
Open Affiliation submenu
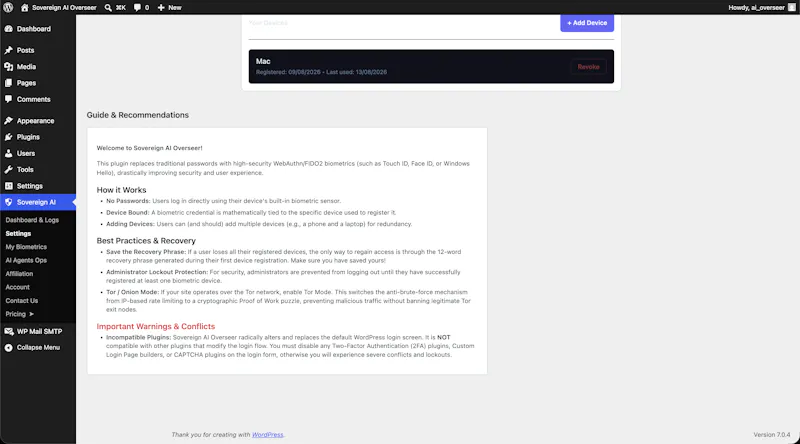[x=19, y=274]
